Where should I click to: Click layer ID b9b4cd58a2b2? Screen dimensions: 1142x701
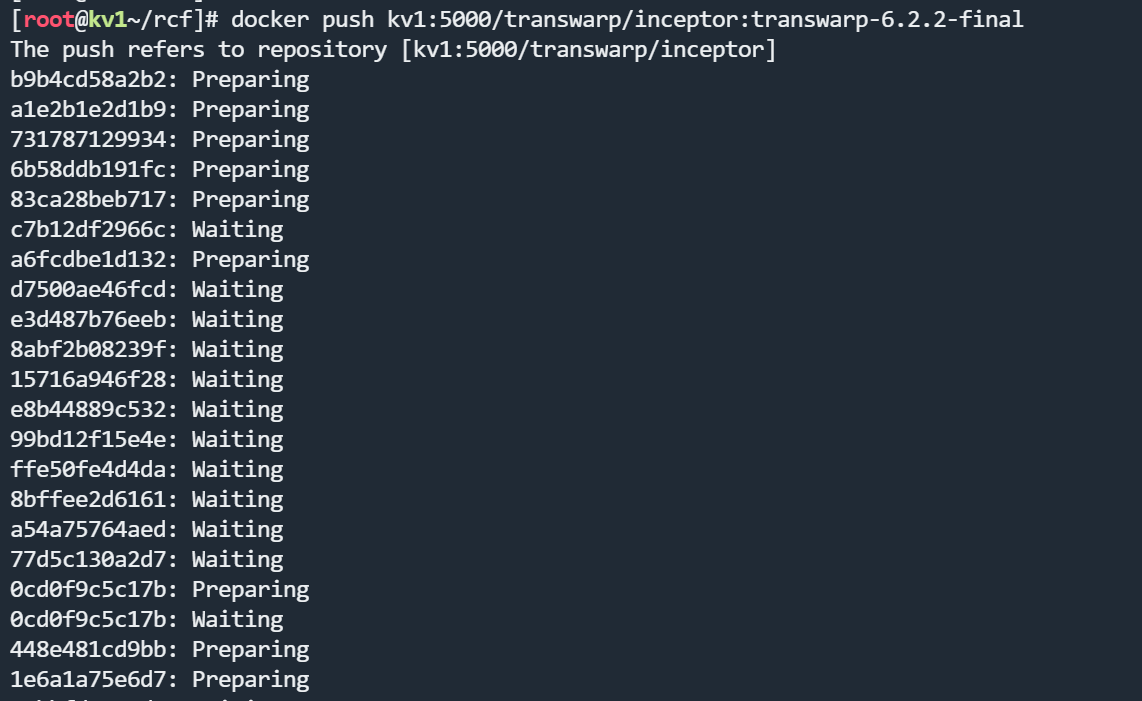(x=94, y=79)
